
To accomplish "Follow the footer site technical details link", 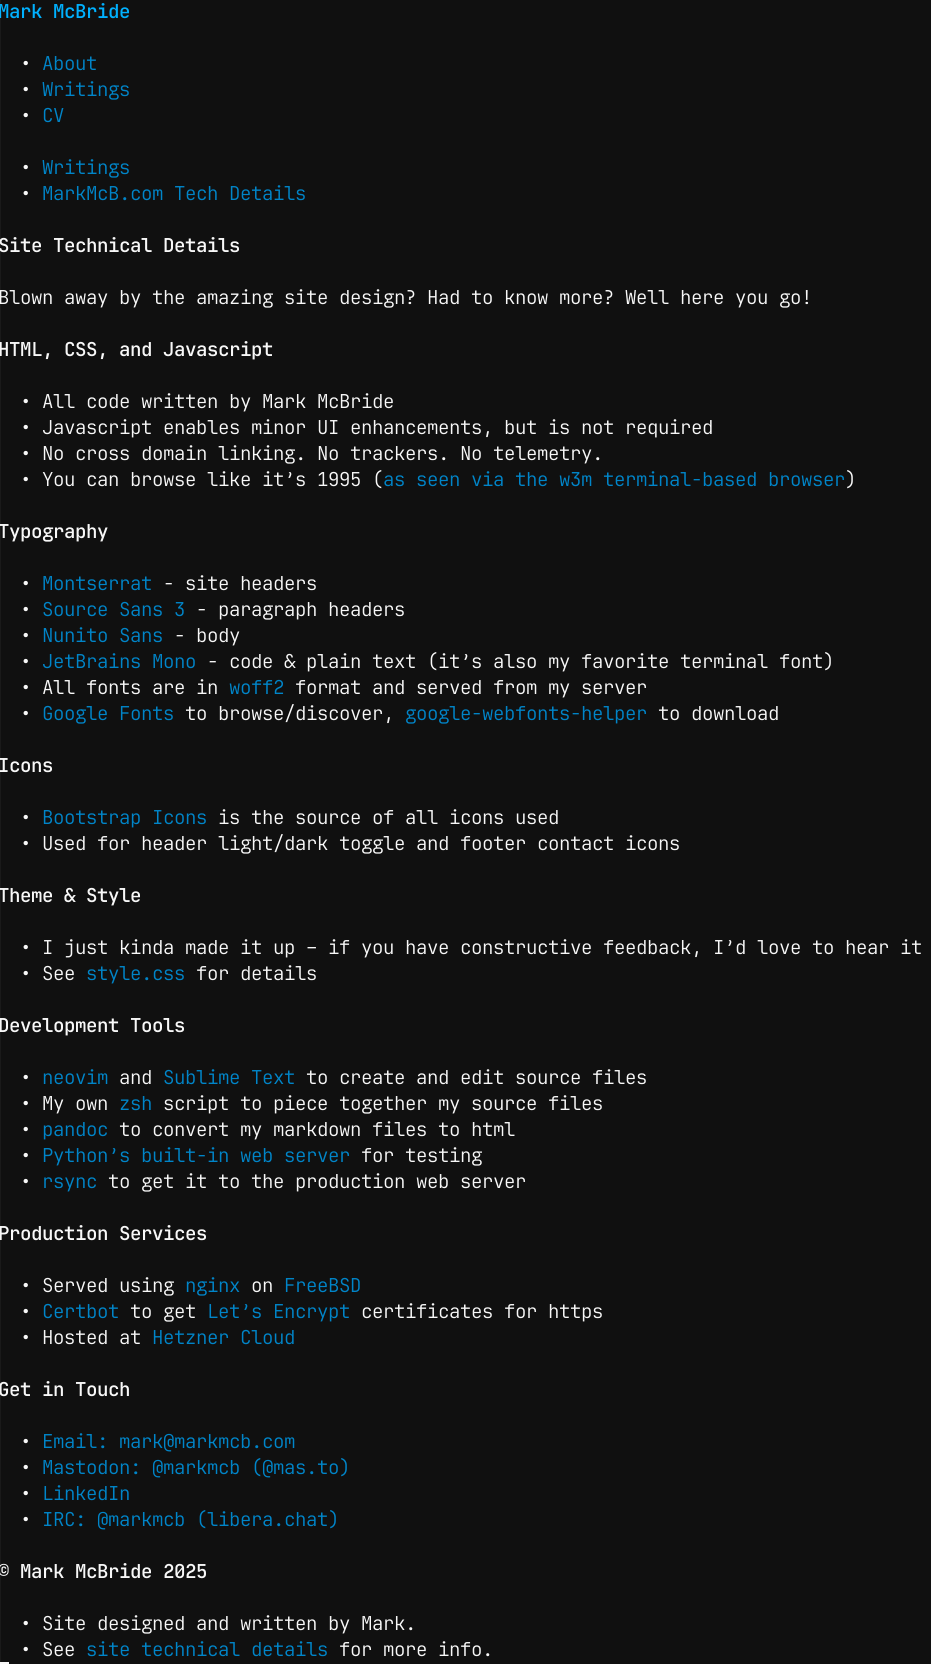I will (207, 1650).
